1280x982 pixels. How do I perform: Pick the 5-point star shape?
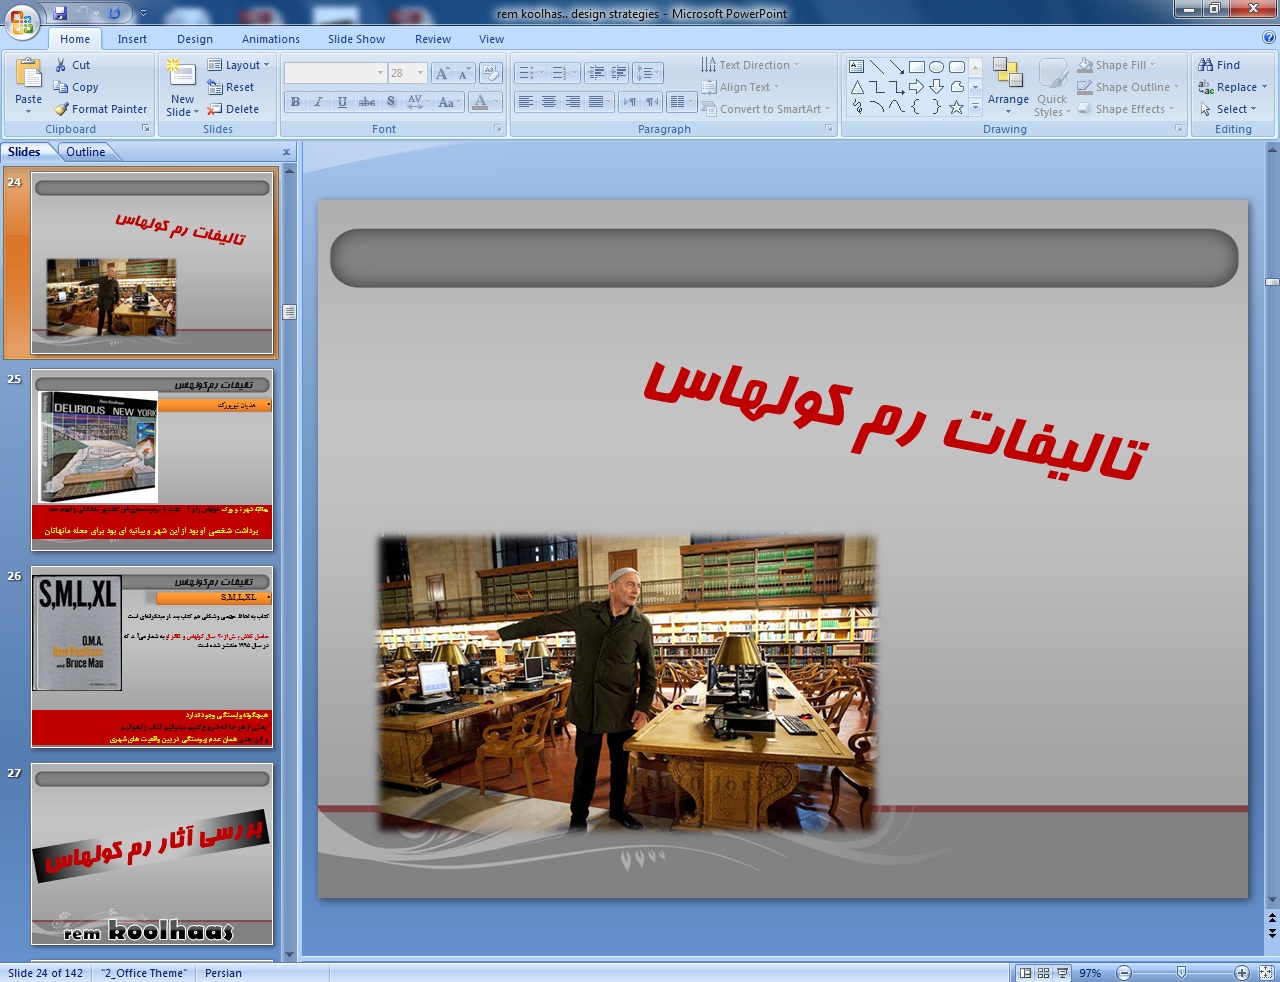tap(956, 107)
